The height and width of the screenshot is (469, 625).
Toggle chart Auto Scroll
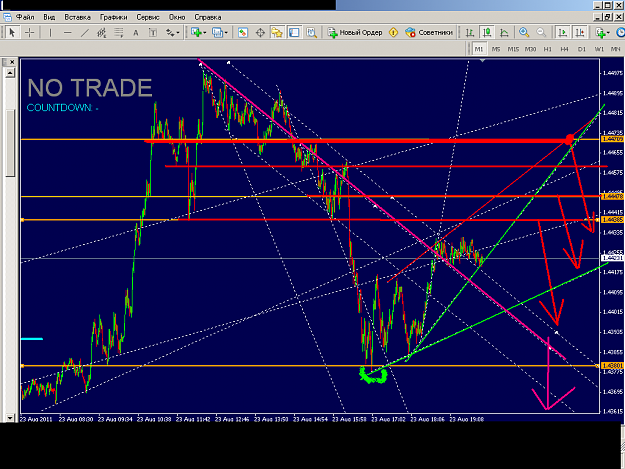coord(562,33)
